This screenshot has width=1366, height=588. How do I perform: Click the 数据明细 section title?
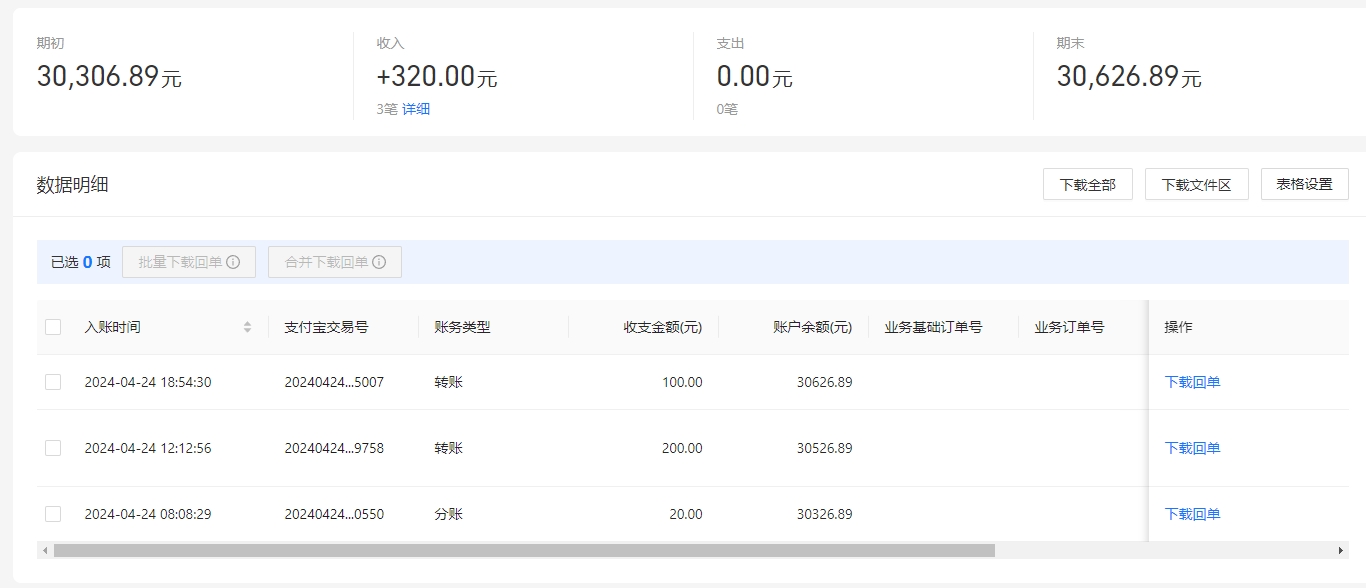coord(73,185)
